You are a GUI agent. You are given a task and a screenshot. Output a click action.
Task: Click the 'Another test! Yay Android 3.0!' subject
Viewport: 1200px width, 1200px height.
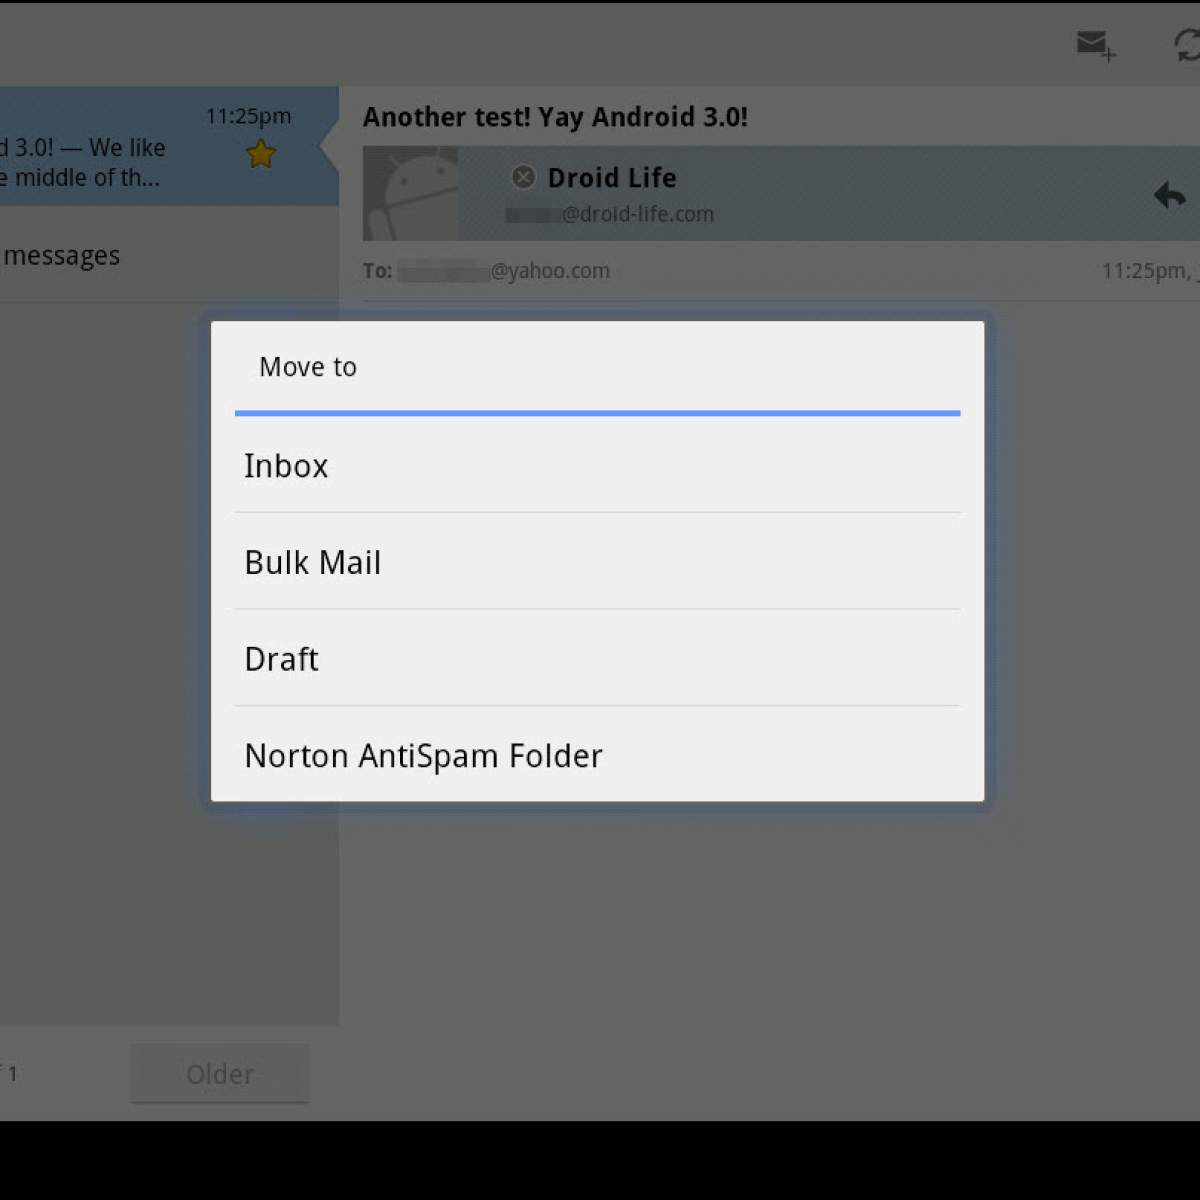click(555, 117)
